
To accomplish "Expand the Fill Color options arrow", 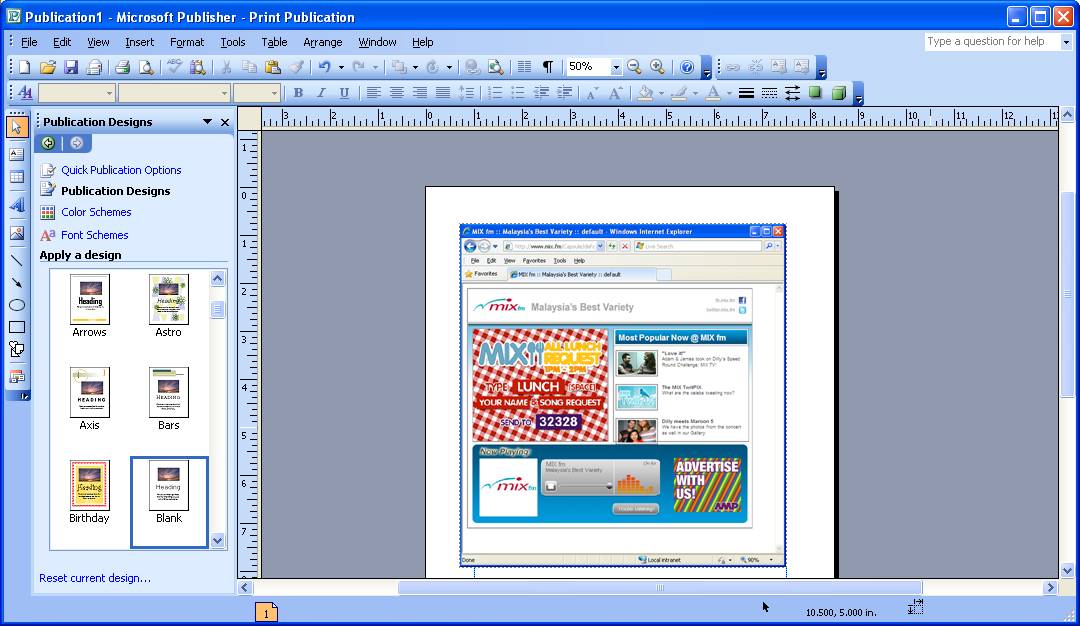I will 661,93.
